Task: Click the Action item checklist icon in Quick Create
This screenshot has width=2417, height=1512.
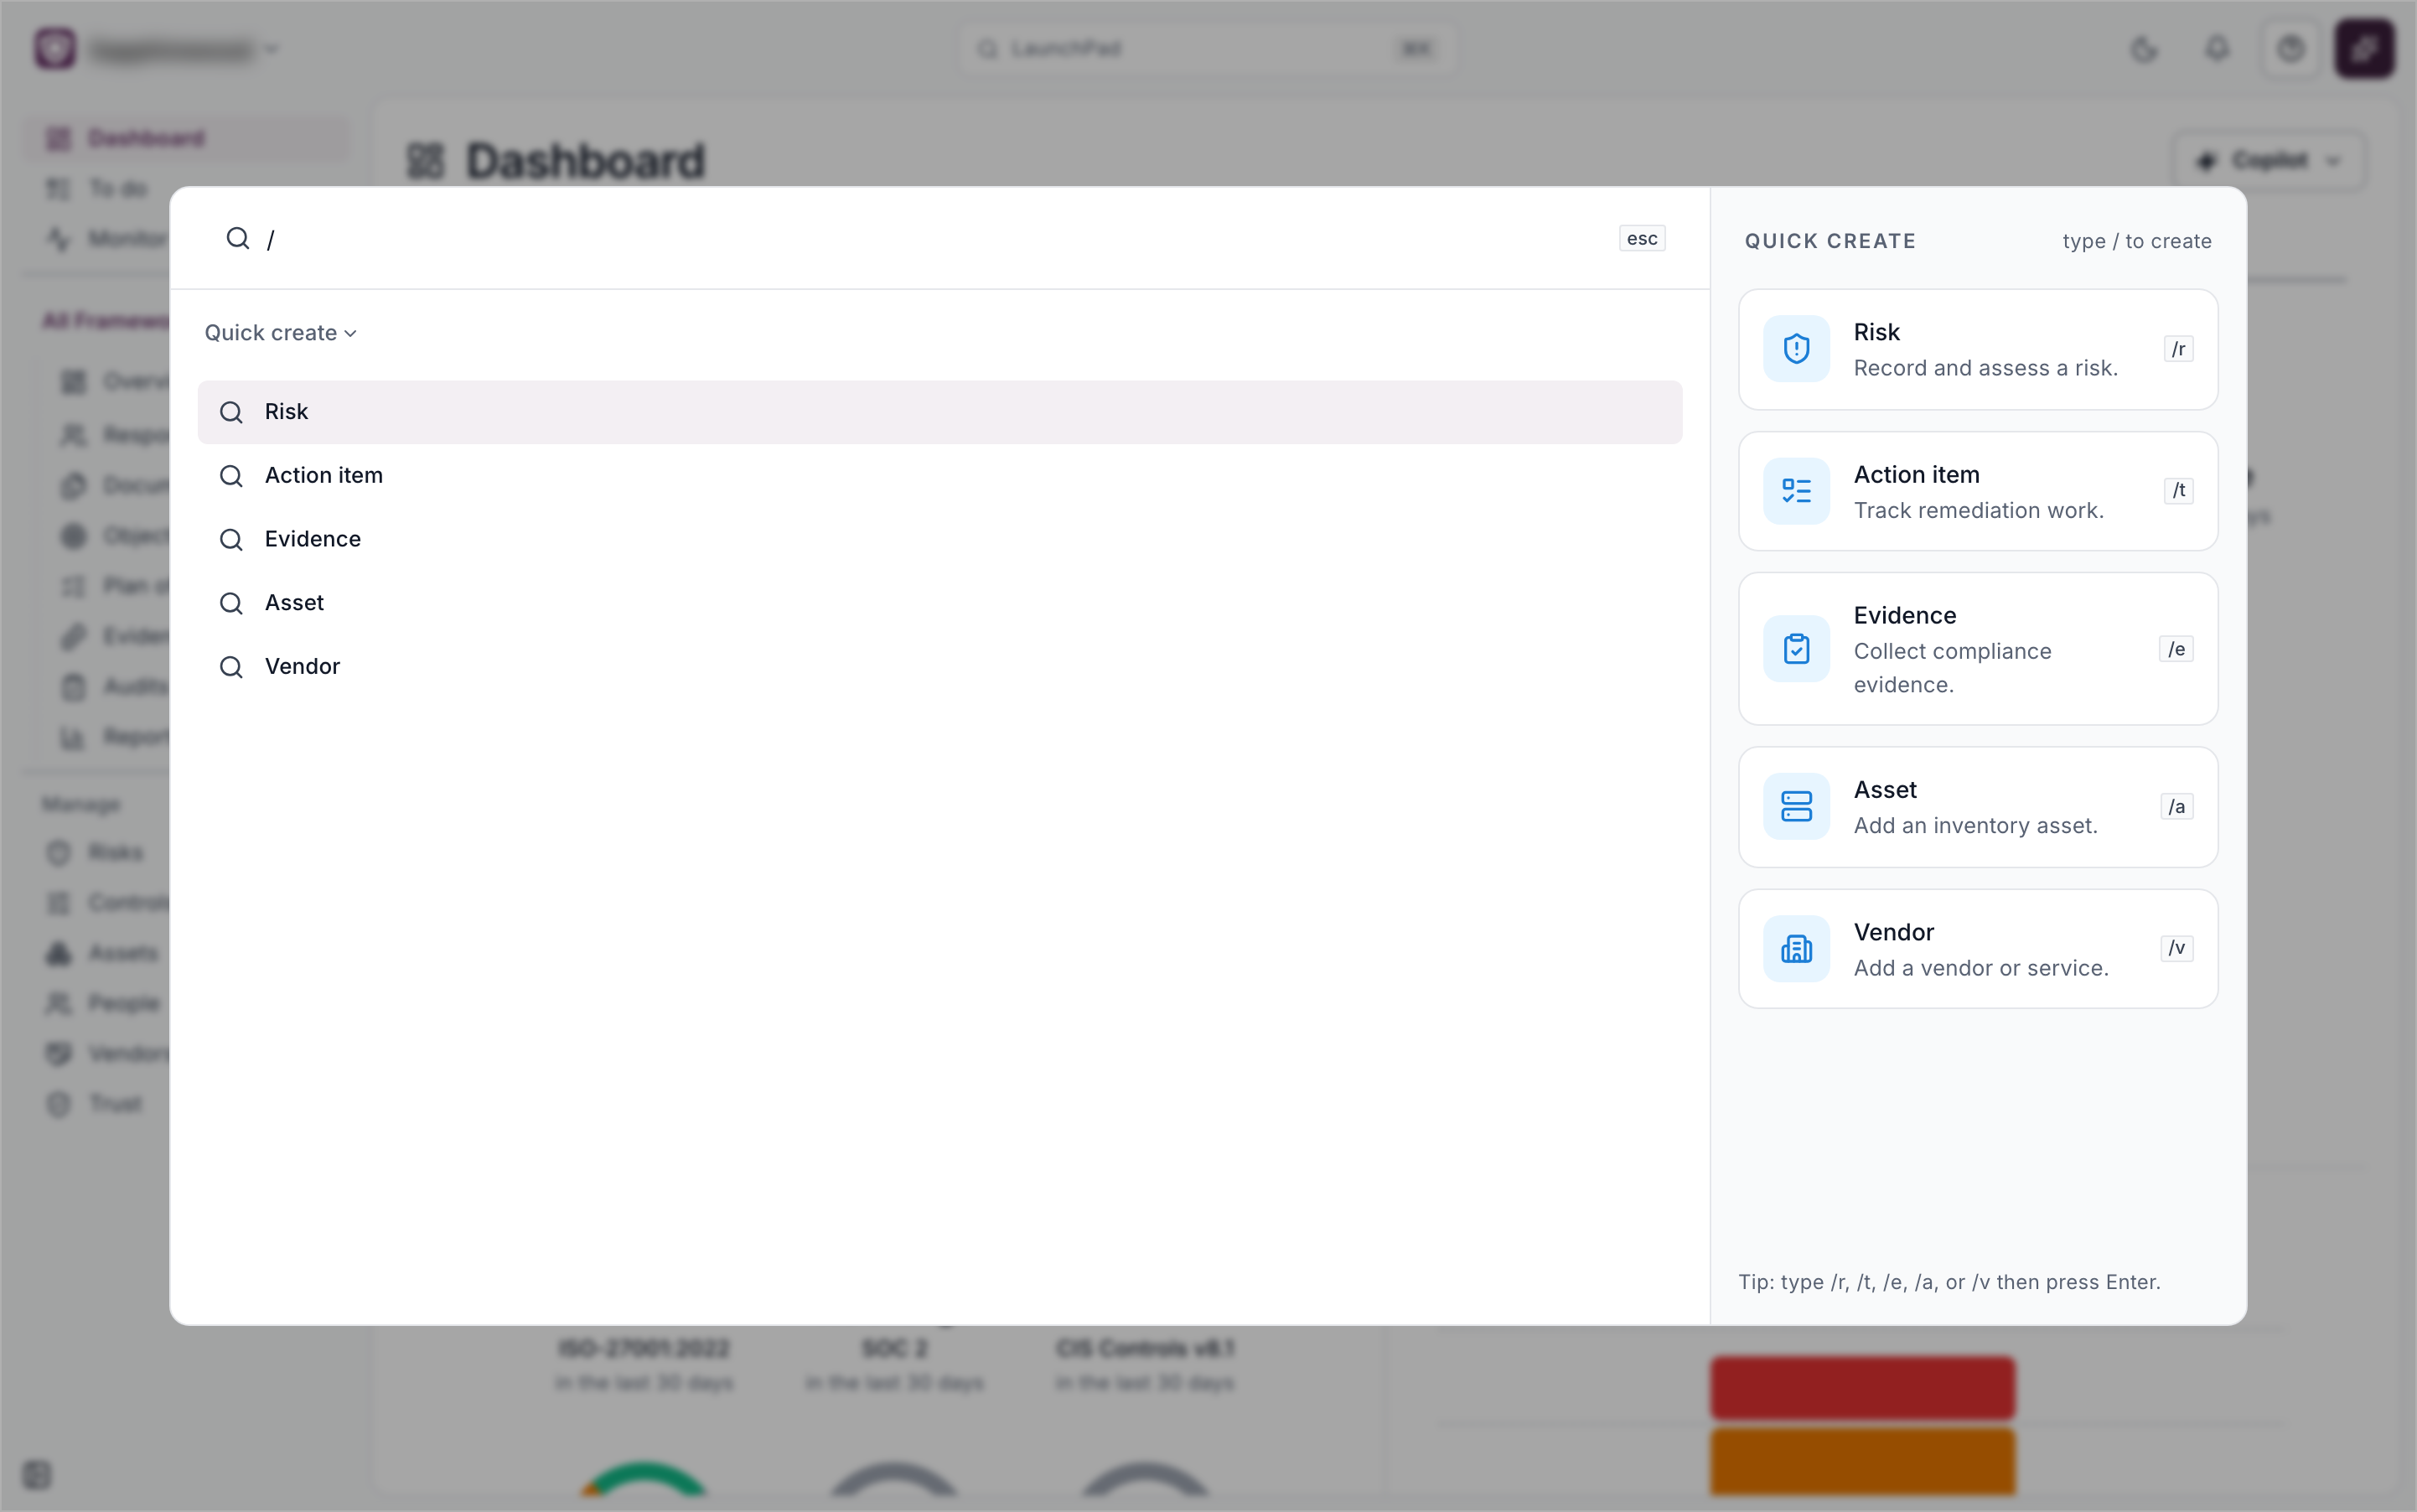Action: click(1796, 491)
